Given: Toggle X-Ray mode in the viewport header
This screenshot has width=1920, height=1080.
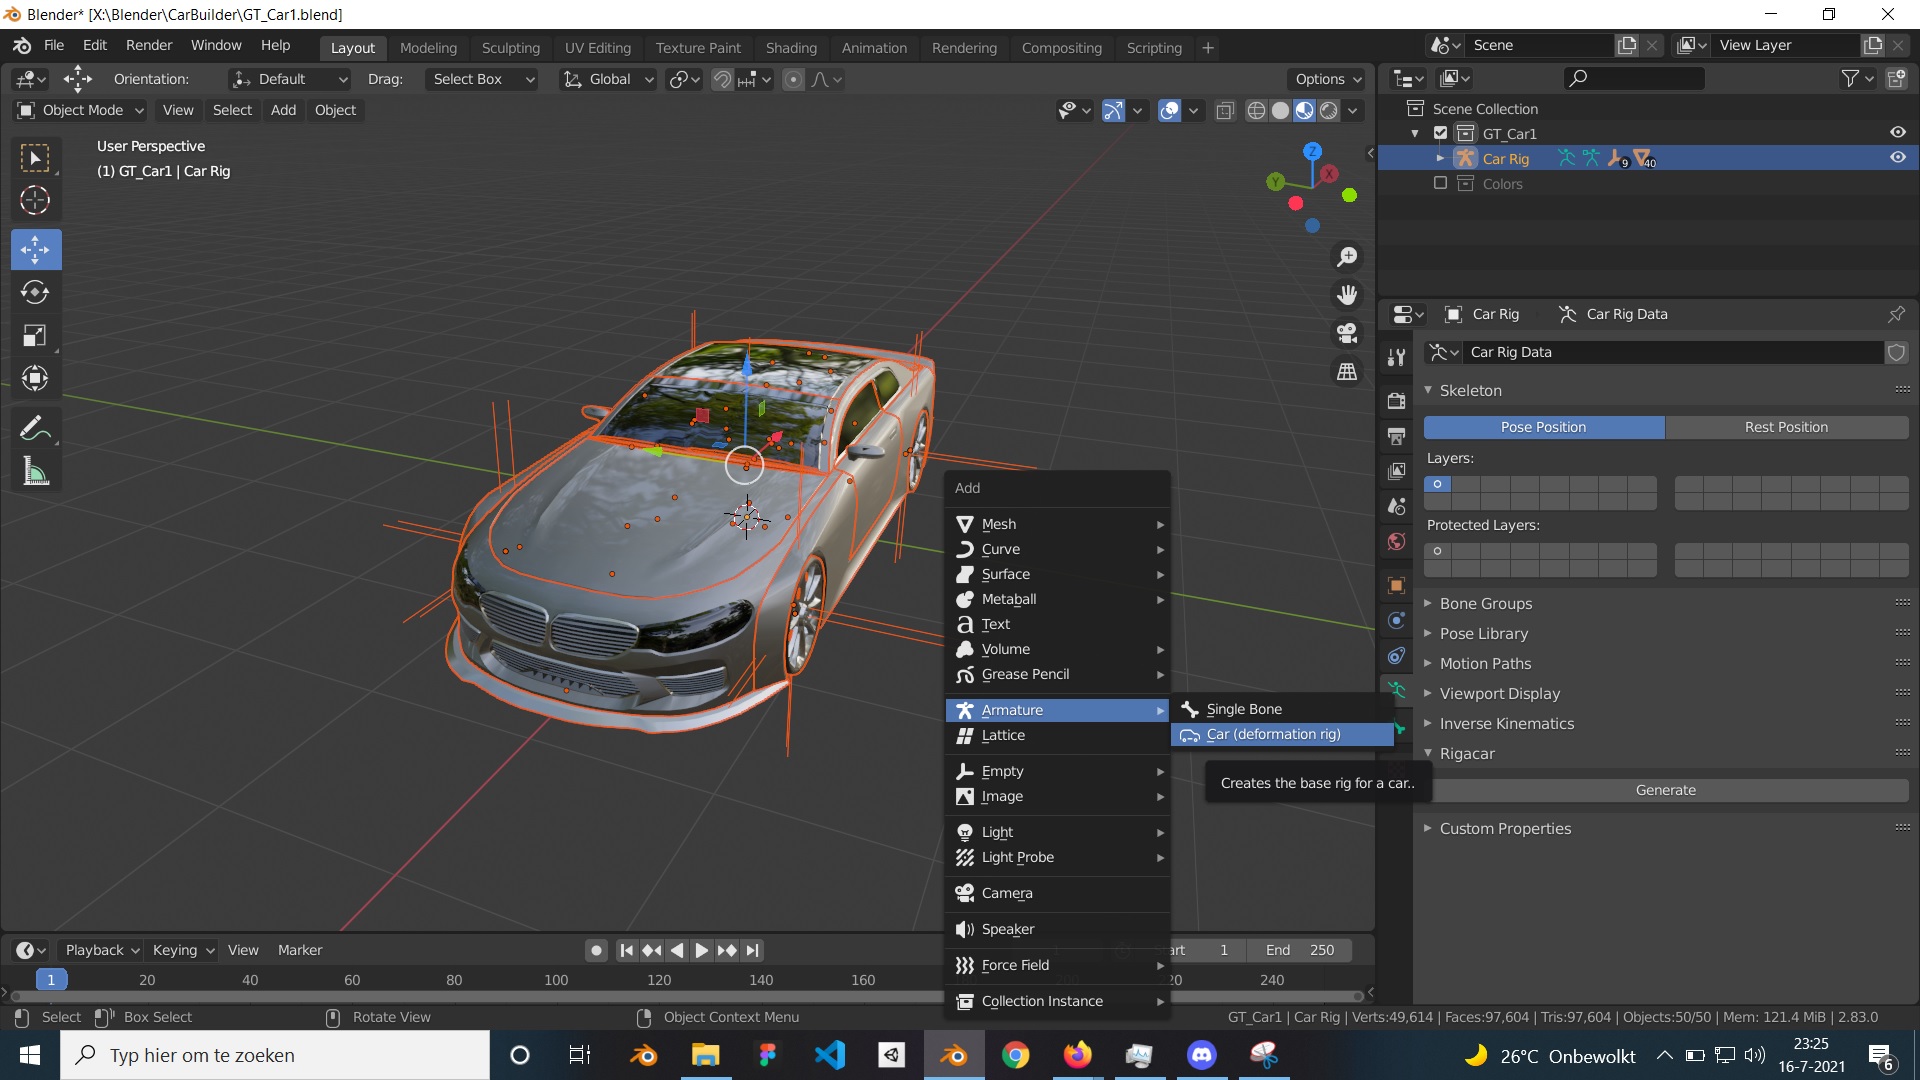Looking at the screenshot, I should pyautogui.click(x=1225, y=111).
